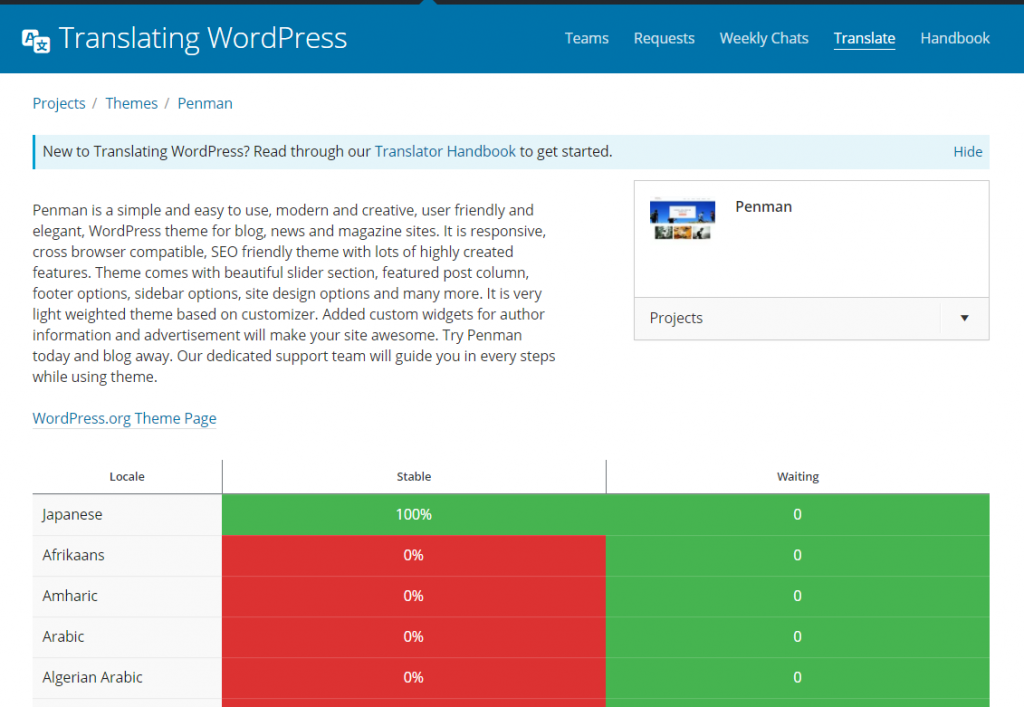Screen dimensions: 1024x707
Task: Sort table by Locale column header
Action: point(127,477)
